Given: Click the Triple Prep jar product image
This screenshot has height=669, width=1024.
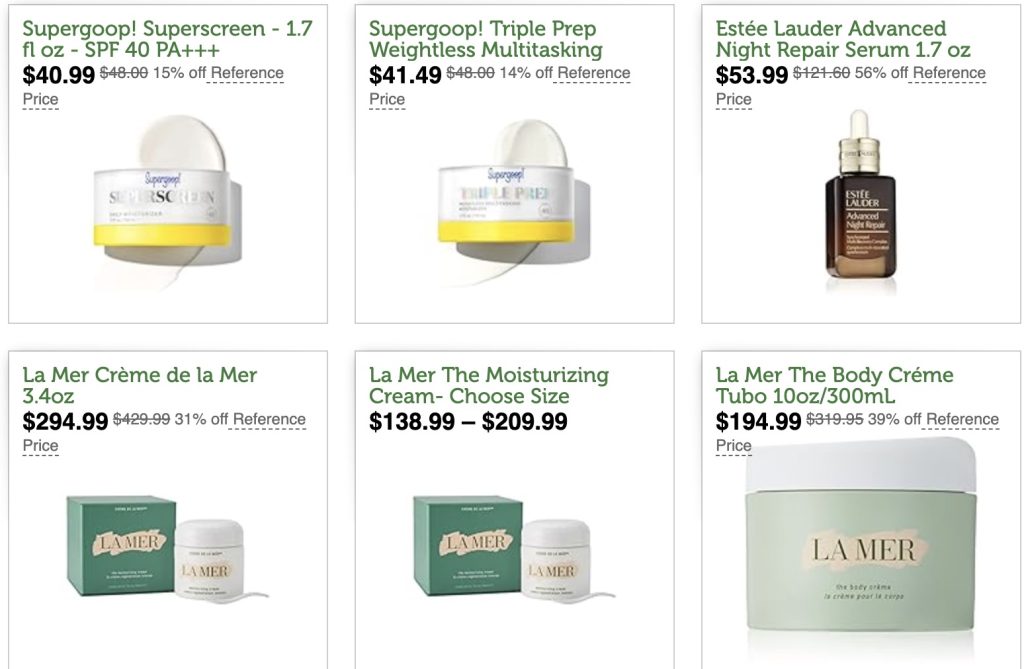Looking at the screenshot, I should [x=514, y=201].
